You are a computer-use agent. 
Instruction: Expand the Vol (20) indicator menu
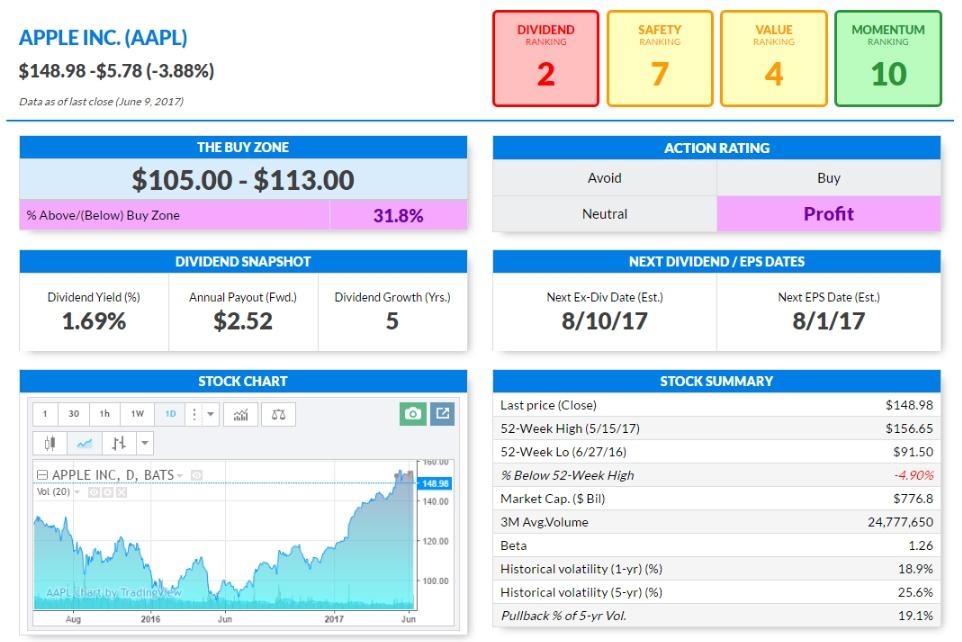[x=77, y=492]
